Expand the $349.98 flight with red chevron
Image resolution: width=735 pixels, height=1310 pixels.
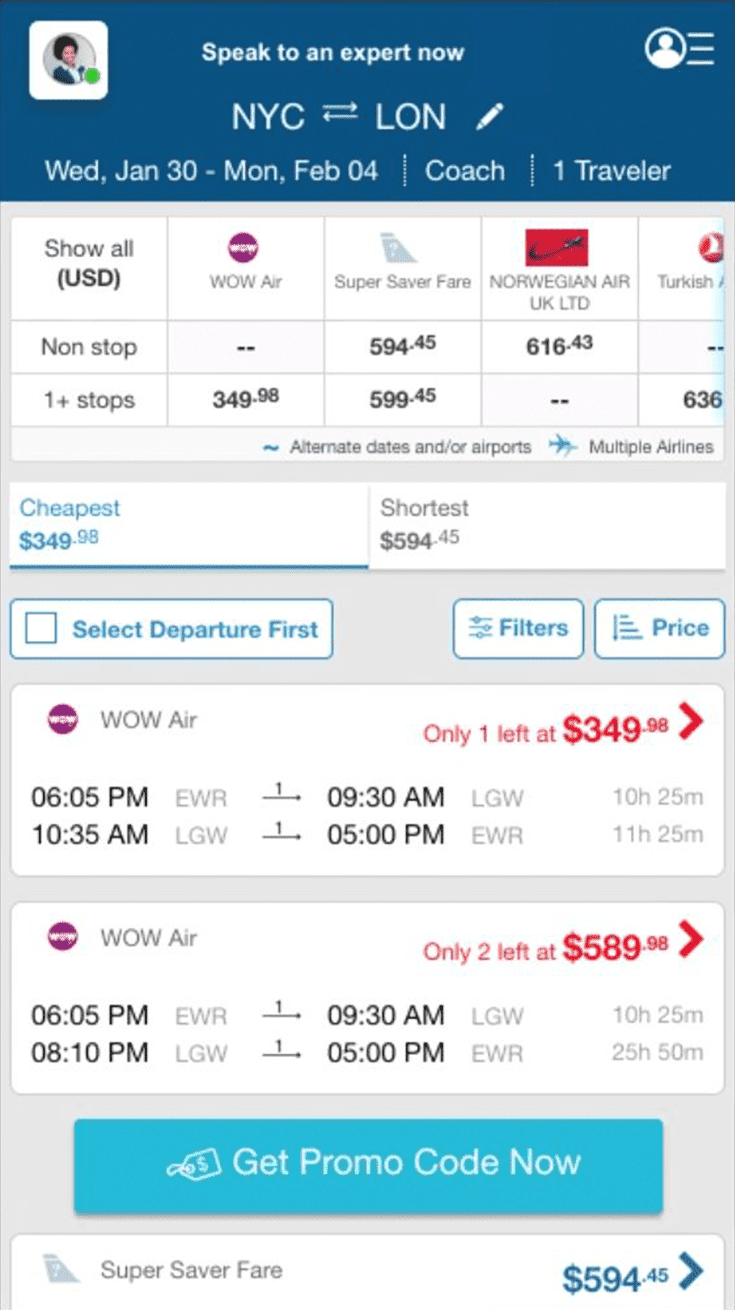(x=690, y=720)
